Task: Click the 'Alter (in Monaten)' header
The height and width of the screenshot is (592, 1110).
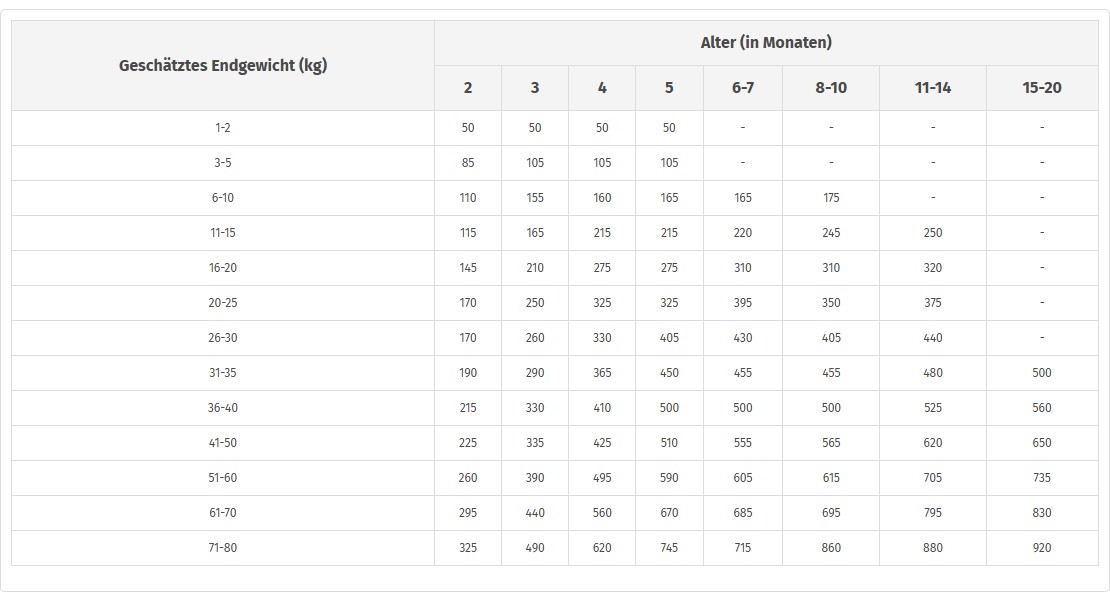Action: 766,42
